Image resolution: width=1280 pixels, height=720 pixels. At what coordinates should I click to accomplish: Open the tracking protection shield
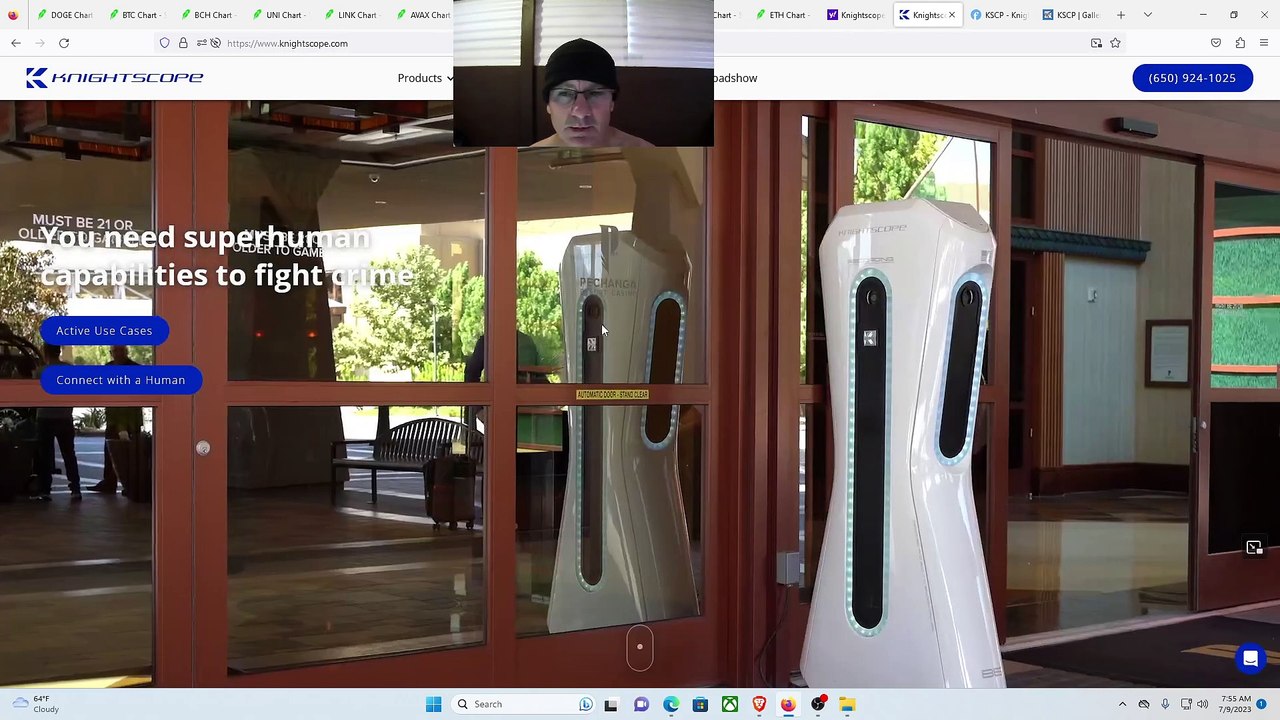tap(164, 43)
